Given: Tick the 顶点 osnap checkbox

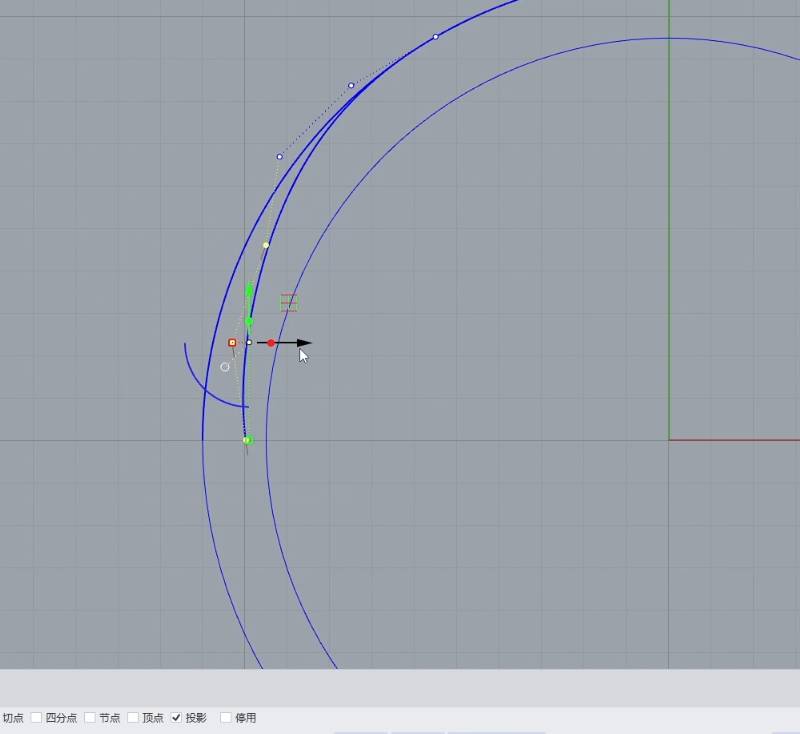Looking at the screenshot, I should tap(133, 718).
